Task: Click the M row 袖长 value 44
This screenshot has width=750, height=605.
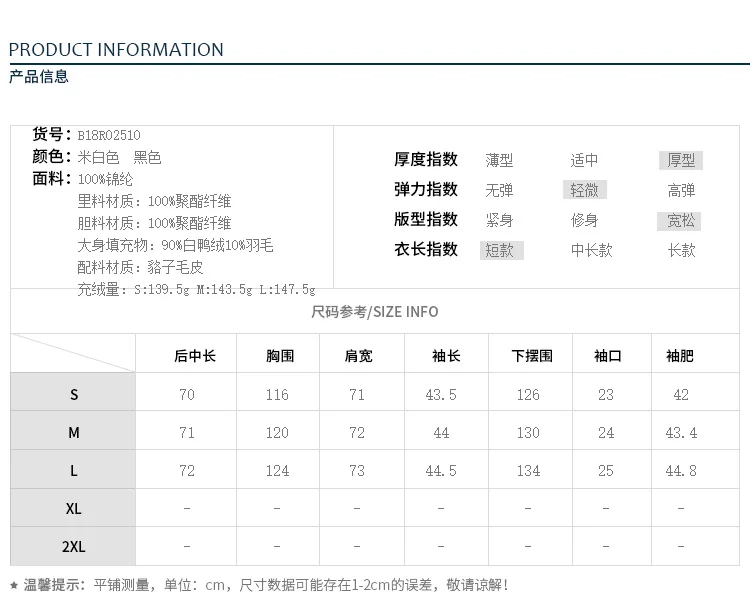Action: pyautogui.click(x=441, y=433)
